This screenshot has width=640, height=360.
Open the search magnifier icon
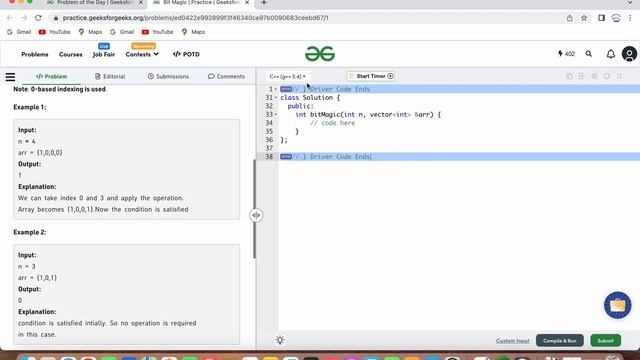pos(589,54)
